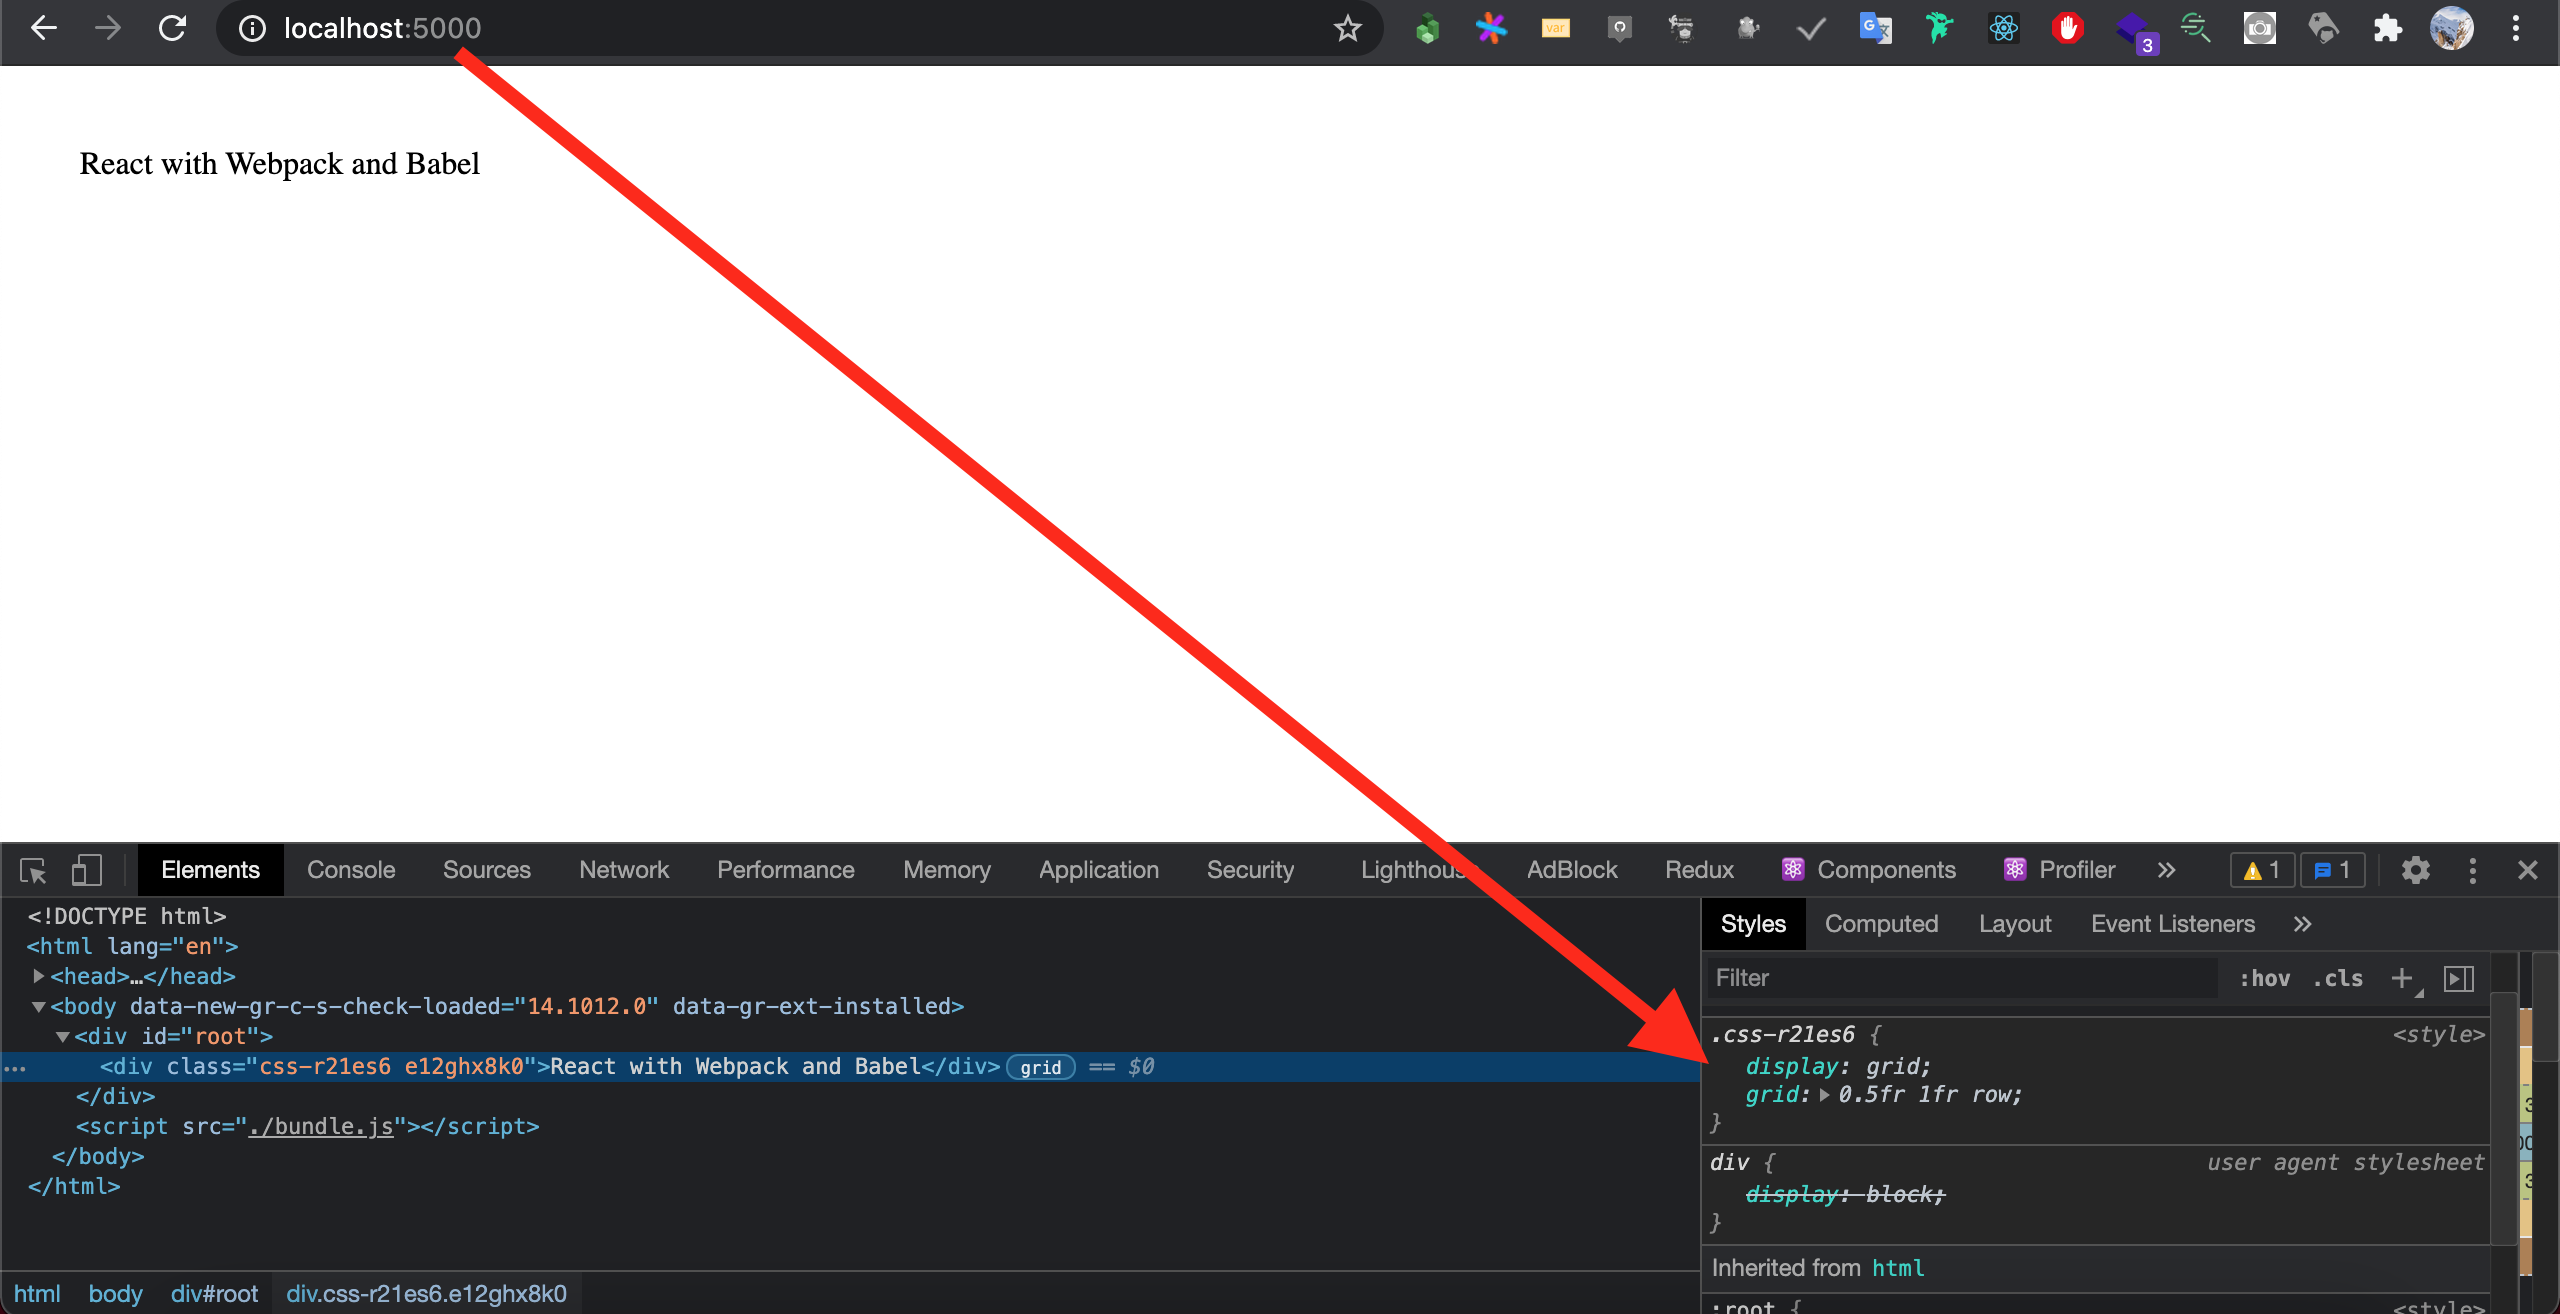Switch to the Computed tab
The height and width of the screenshot is (1314, 2560).
pyautogui.click(x=1881, y=923)
